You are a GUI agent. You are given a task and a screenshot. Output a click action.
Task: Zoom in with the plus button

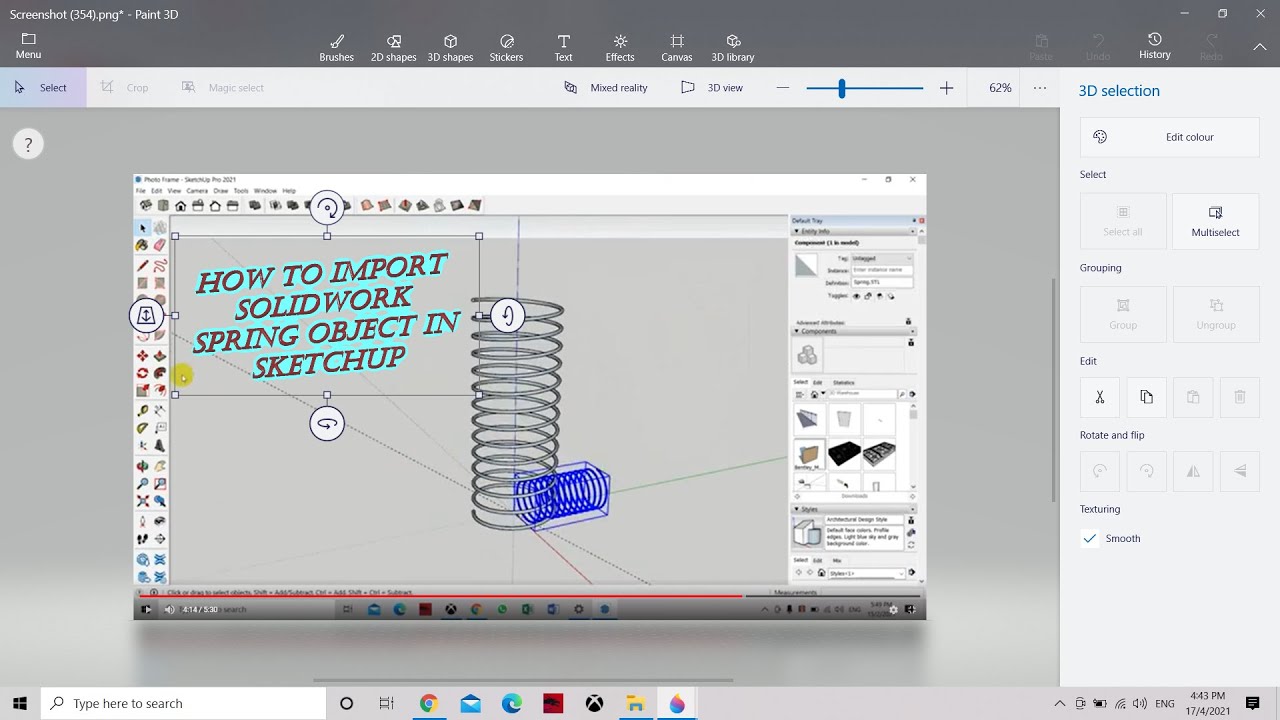point(946,88)
